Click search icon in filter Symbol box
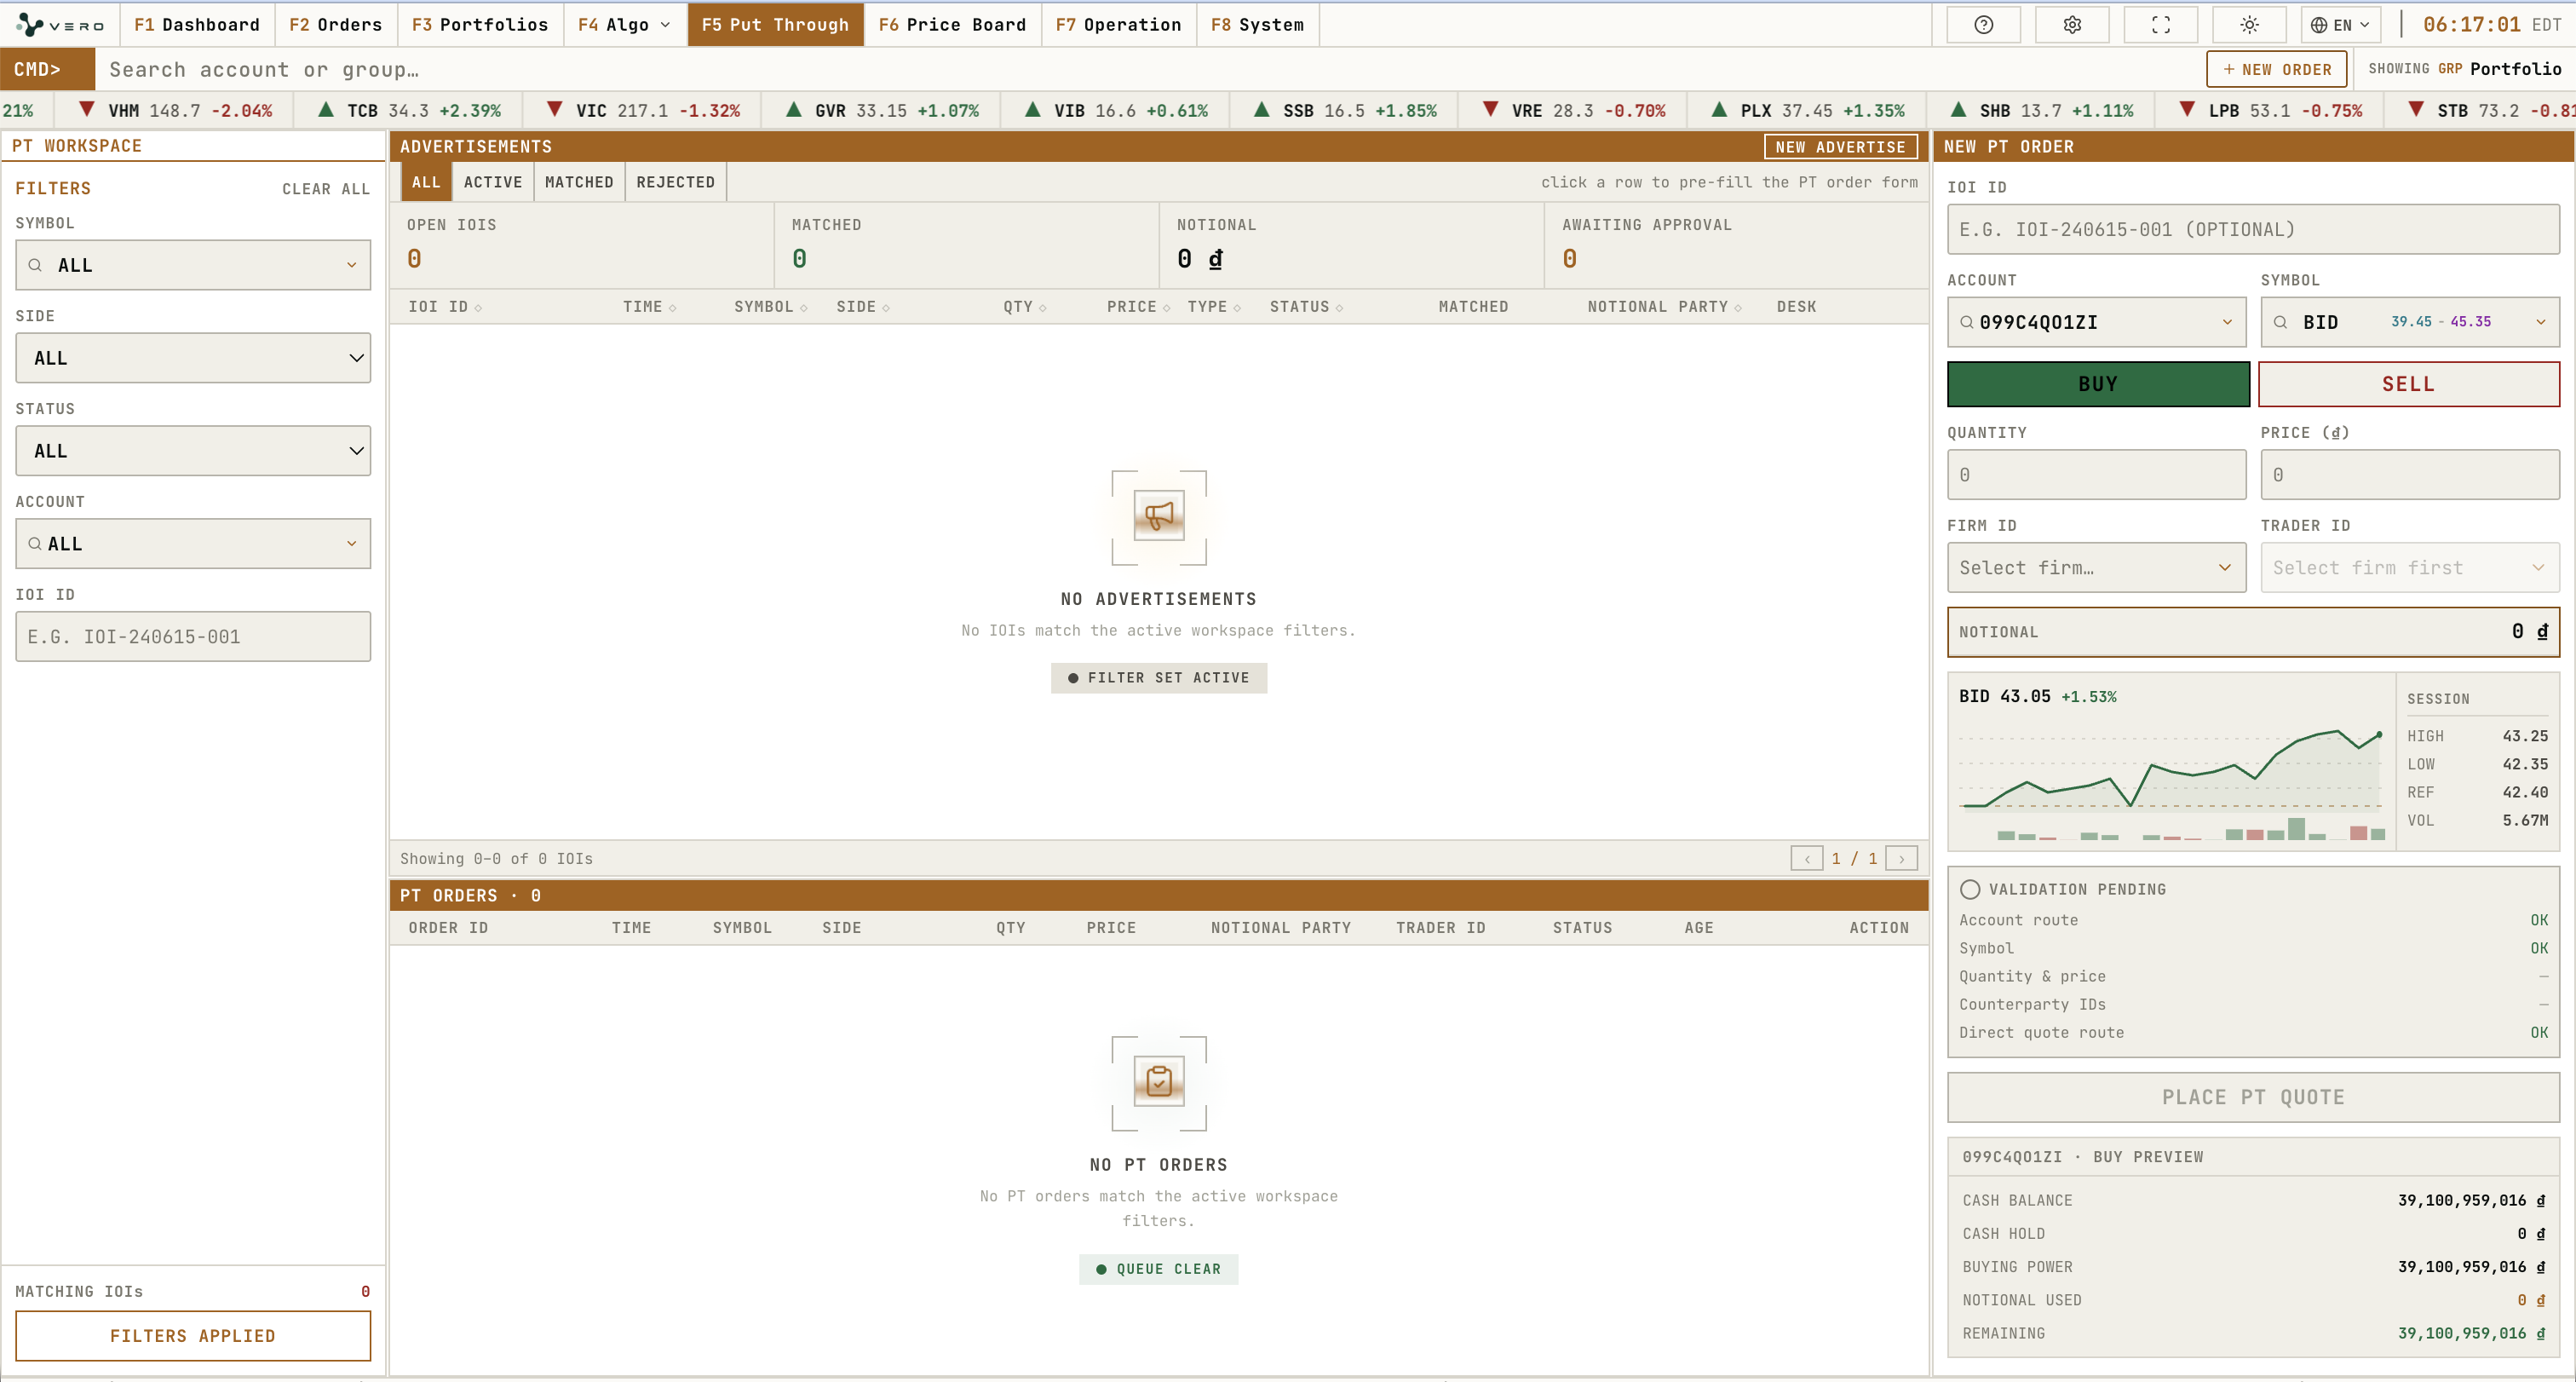 pos(35,265)
